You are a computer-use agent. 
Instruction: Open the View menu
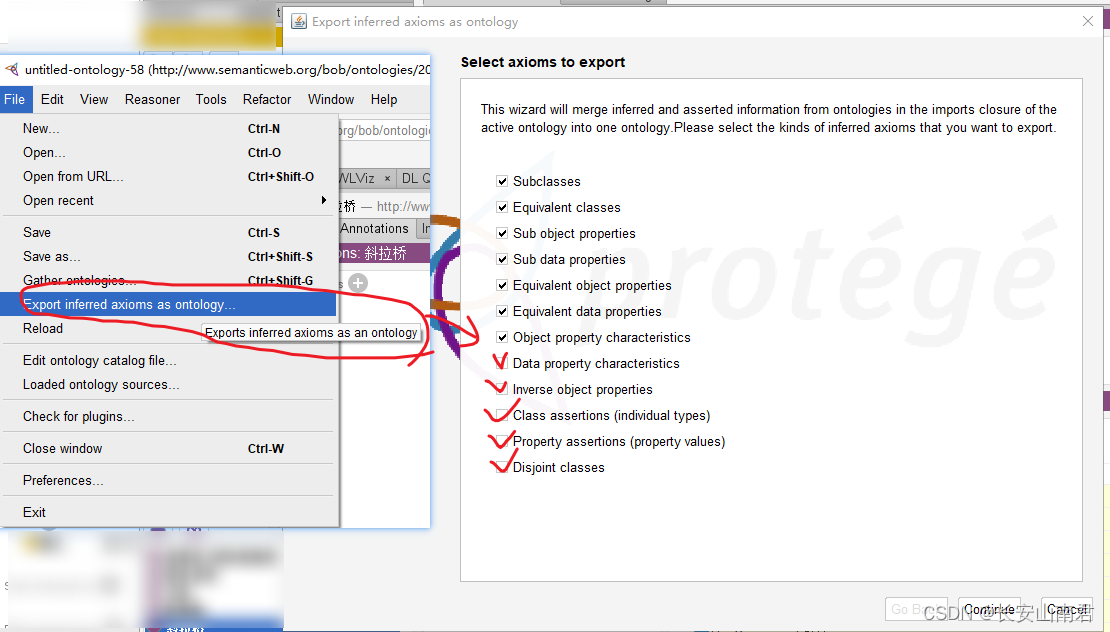93,100
